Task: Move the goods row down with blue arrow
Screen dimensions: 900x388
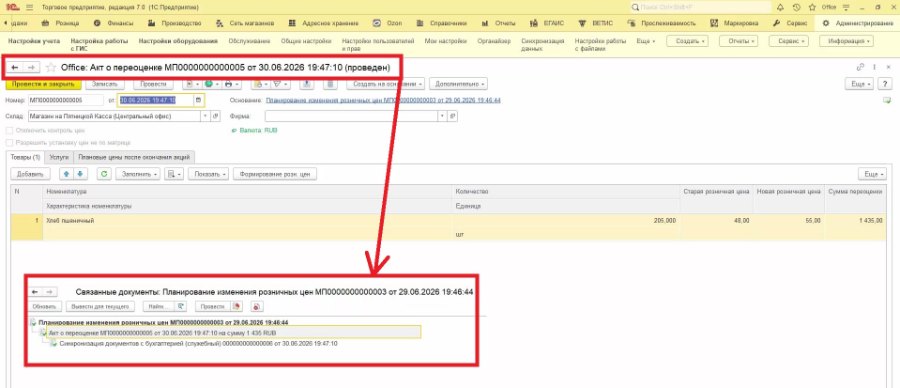Action: [x=80, y=173]
